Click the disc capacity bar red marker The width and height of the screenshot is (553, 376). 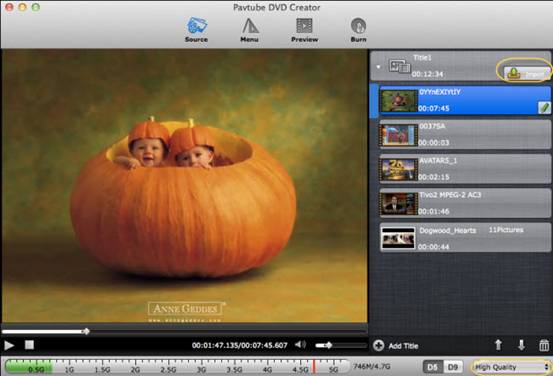313,366
